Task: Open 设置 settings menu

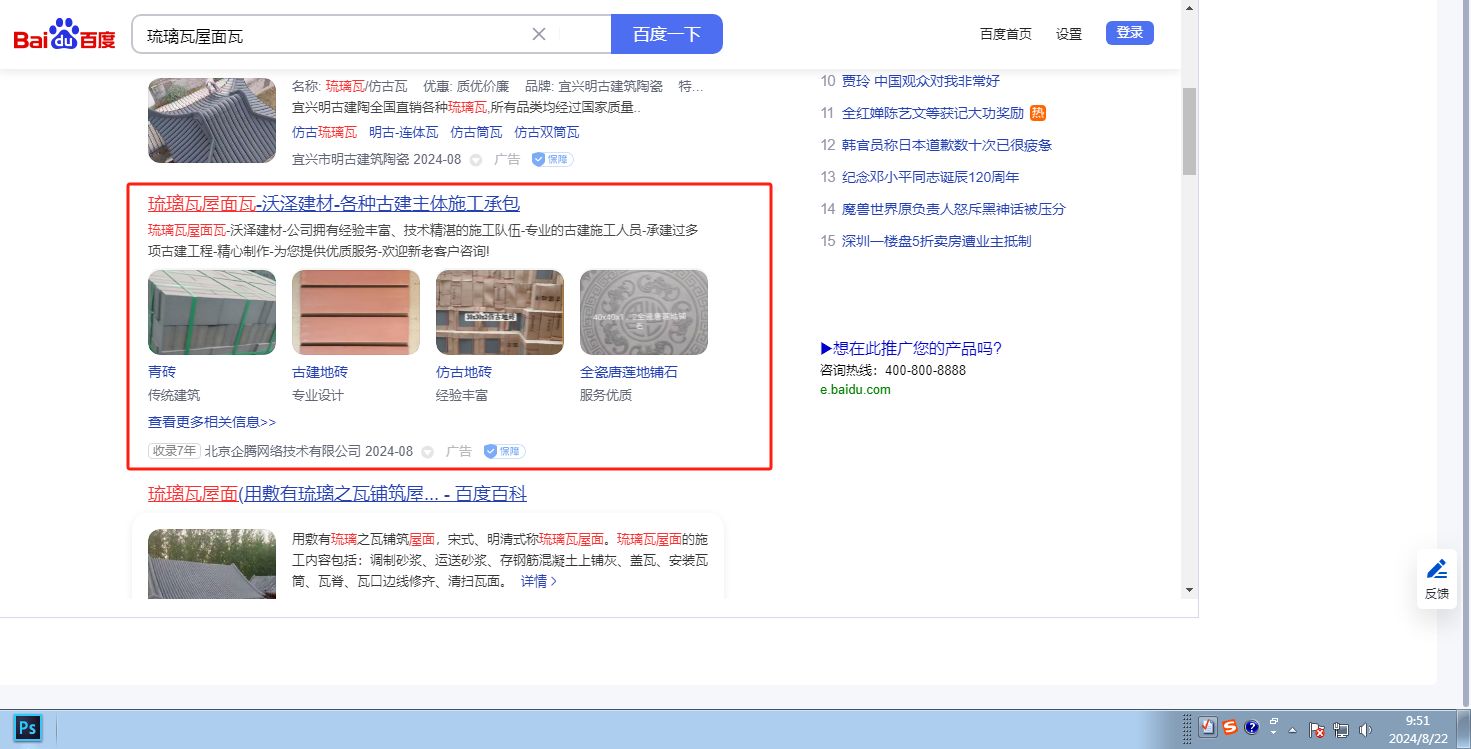Action: [x=1069, y=34]
